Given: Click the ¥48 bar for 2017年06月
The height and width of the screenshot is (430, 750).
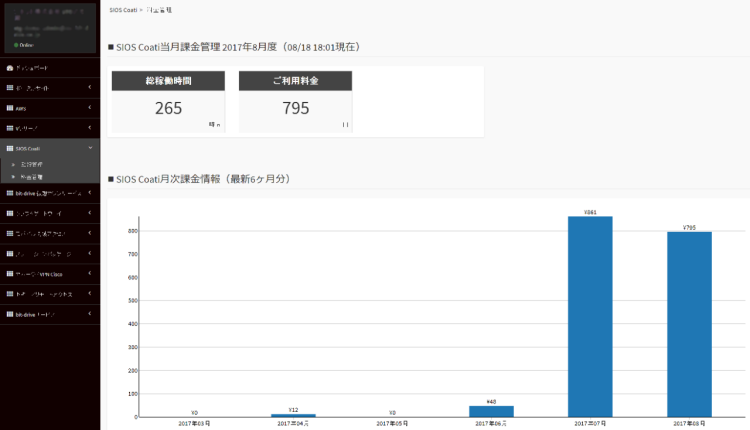Looking at the screenshot, I should click(491, 411).
